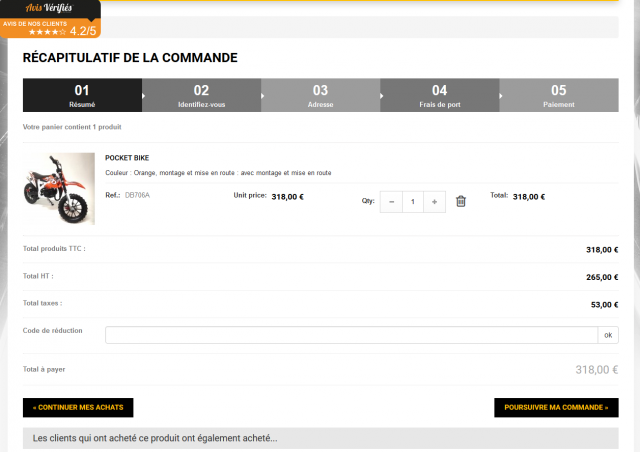
Task: Click the product reference DB706A
Action: 137,195
